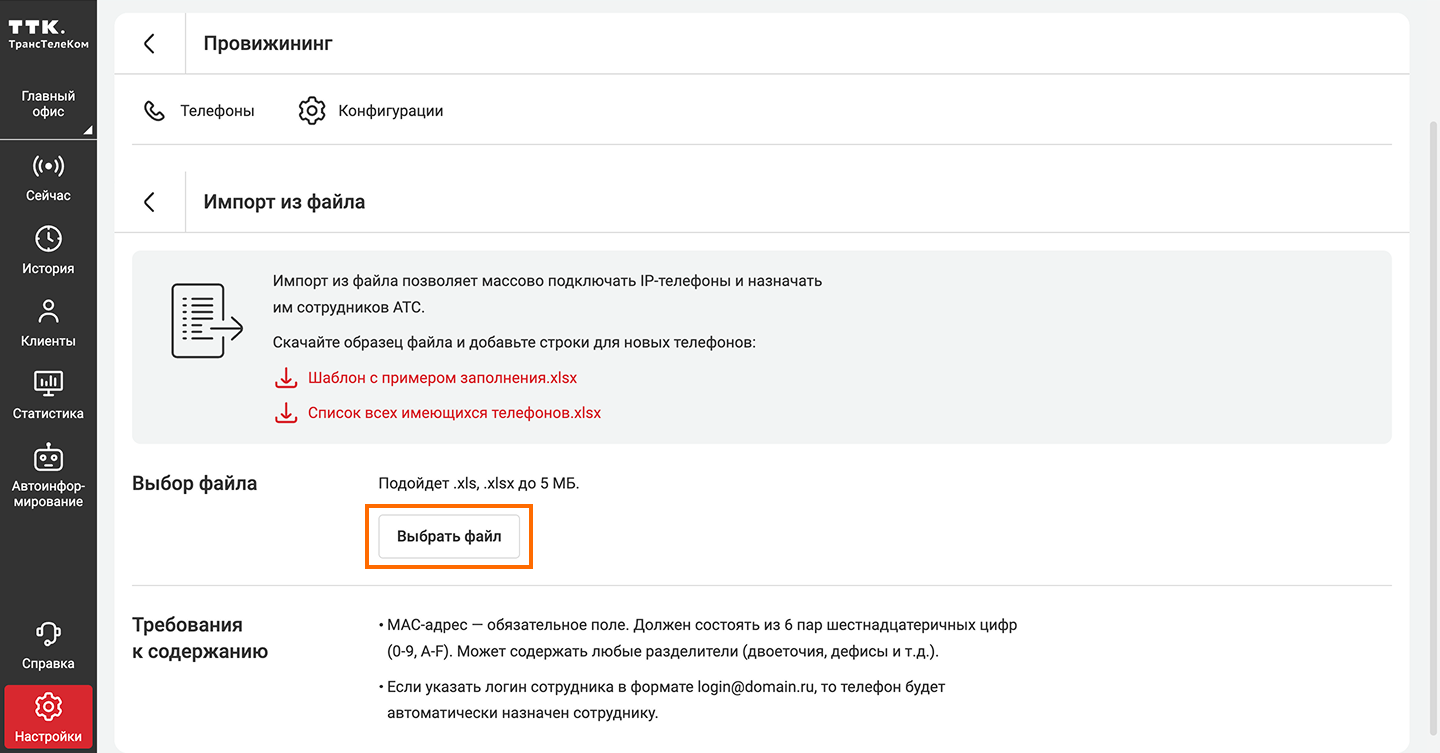
Task: Open the Статистика chart icon
Action: (x=48, y=384)
